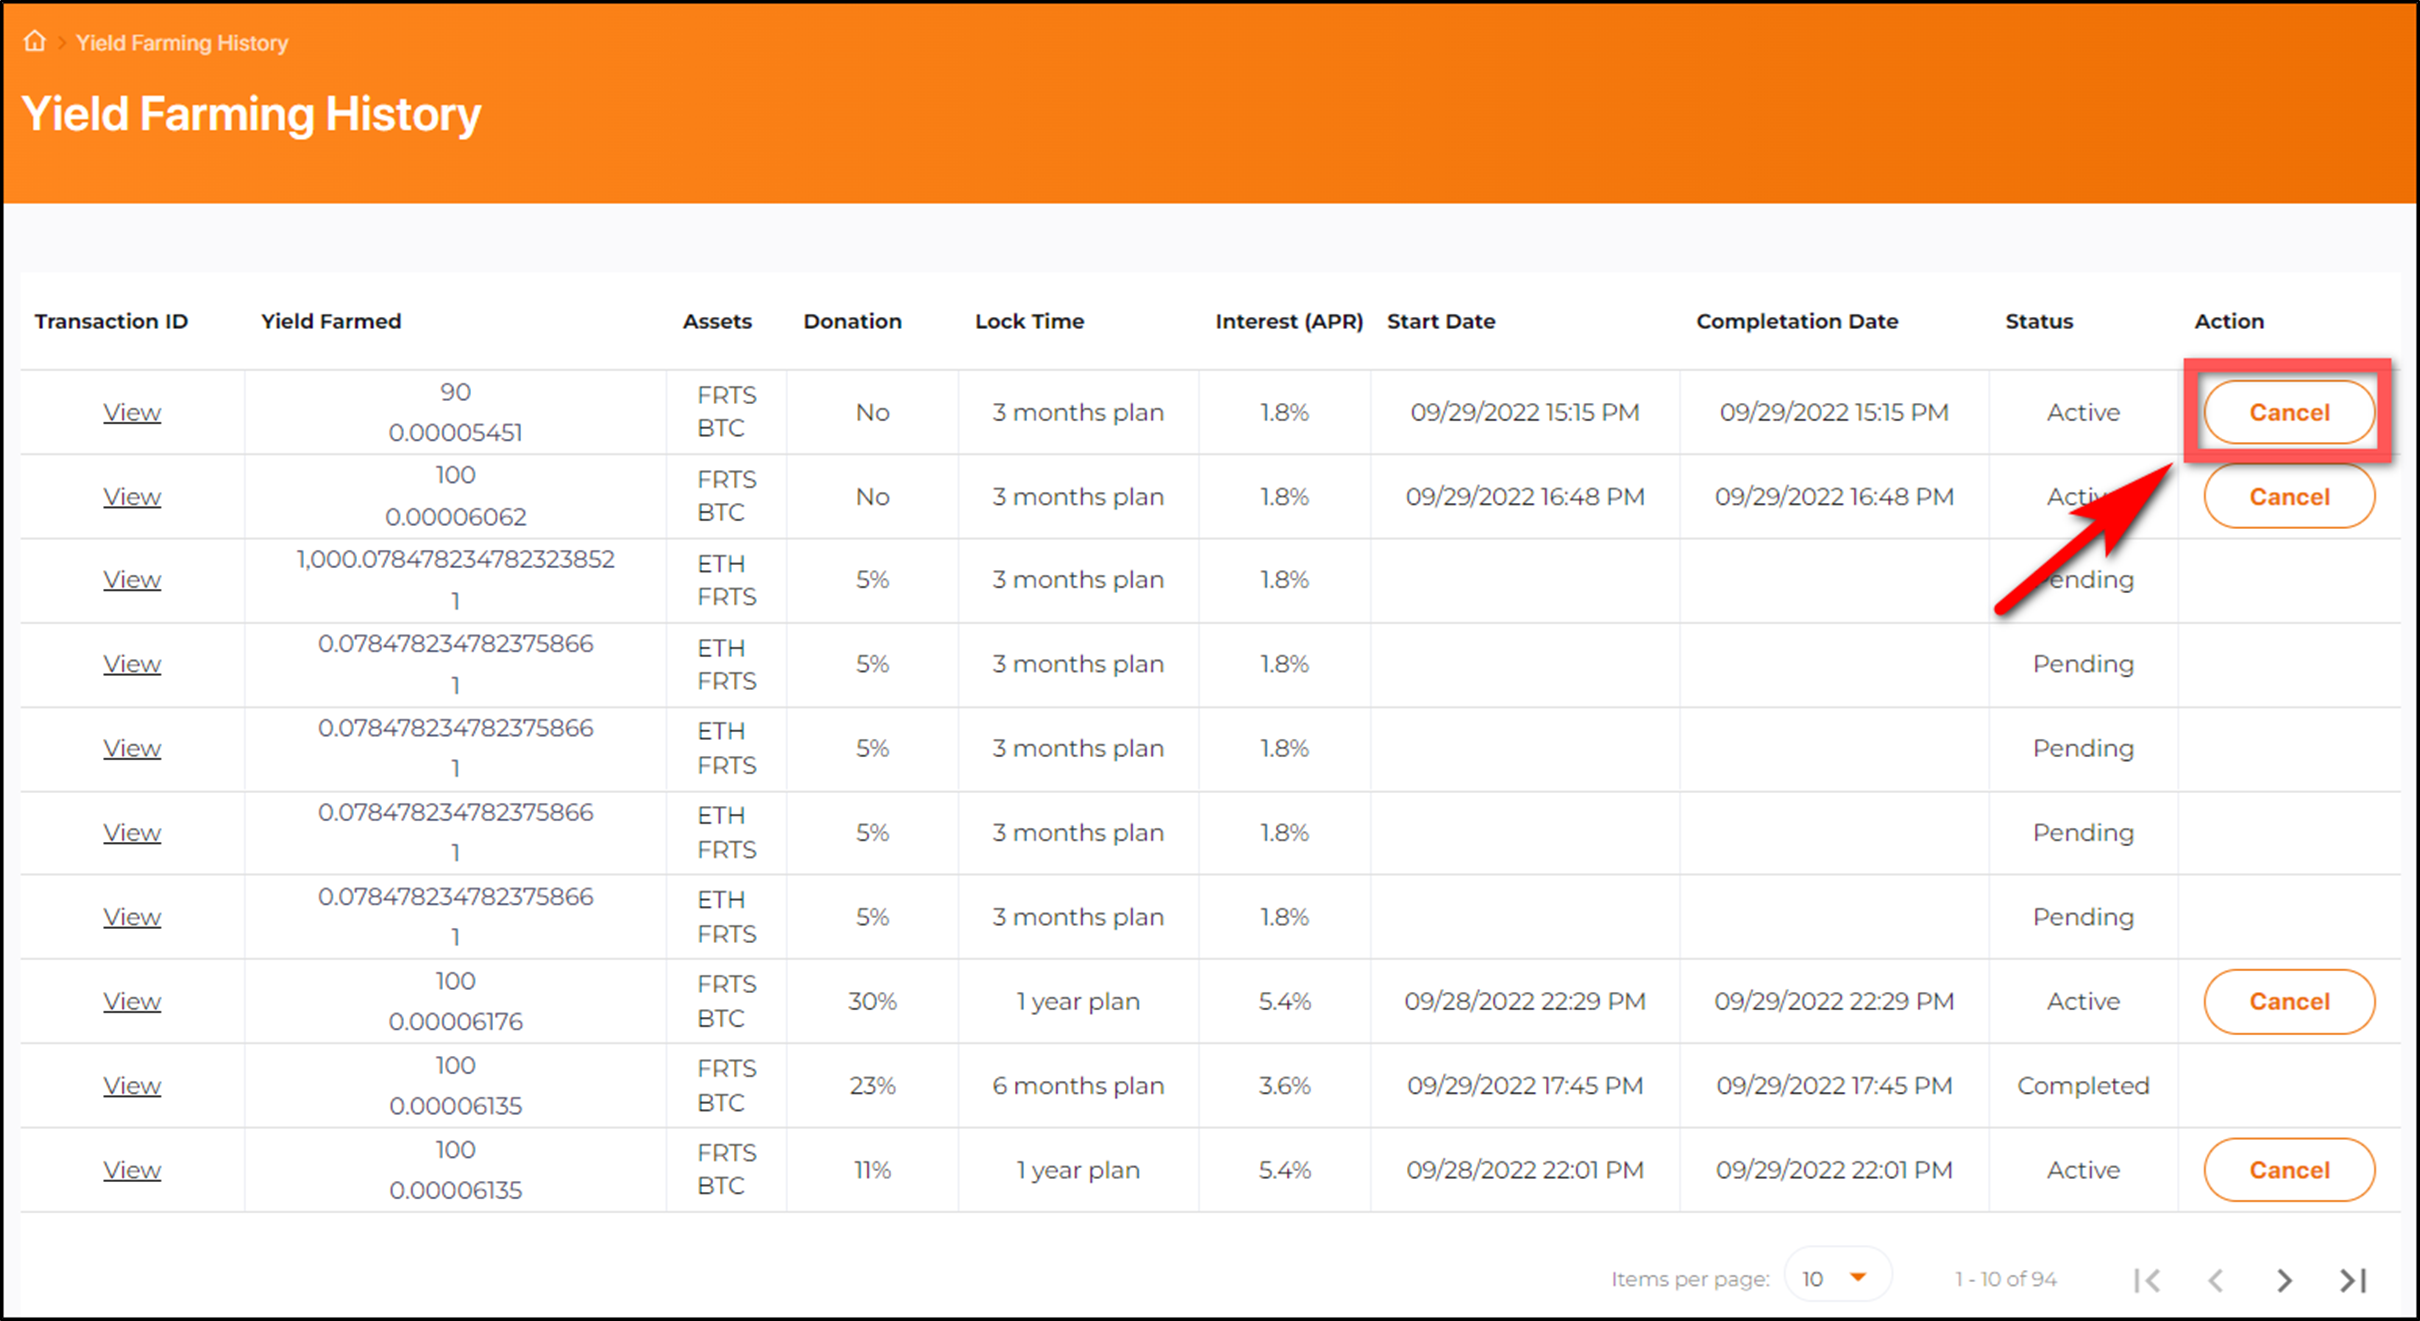Viewport: 2420px width, 1321px height.
Task: View transaction with 30% donation
Action: 132,1001
